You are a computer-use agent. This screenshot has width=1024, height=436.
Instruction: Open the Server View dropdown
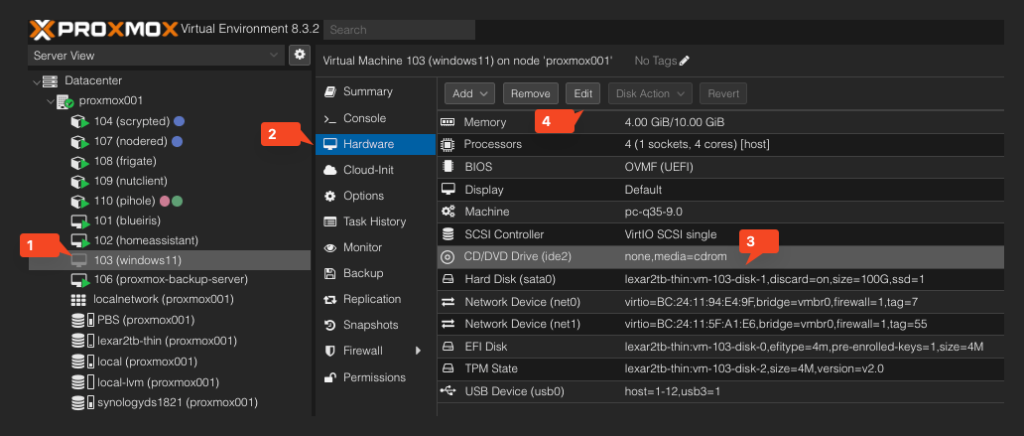pos(156,55)
